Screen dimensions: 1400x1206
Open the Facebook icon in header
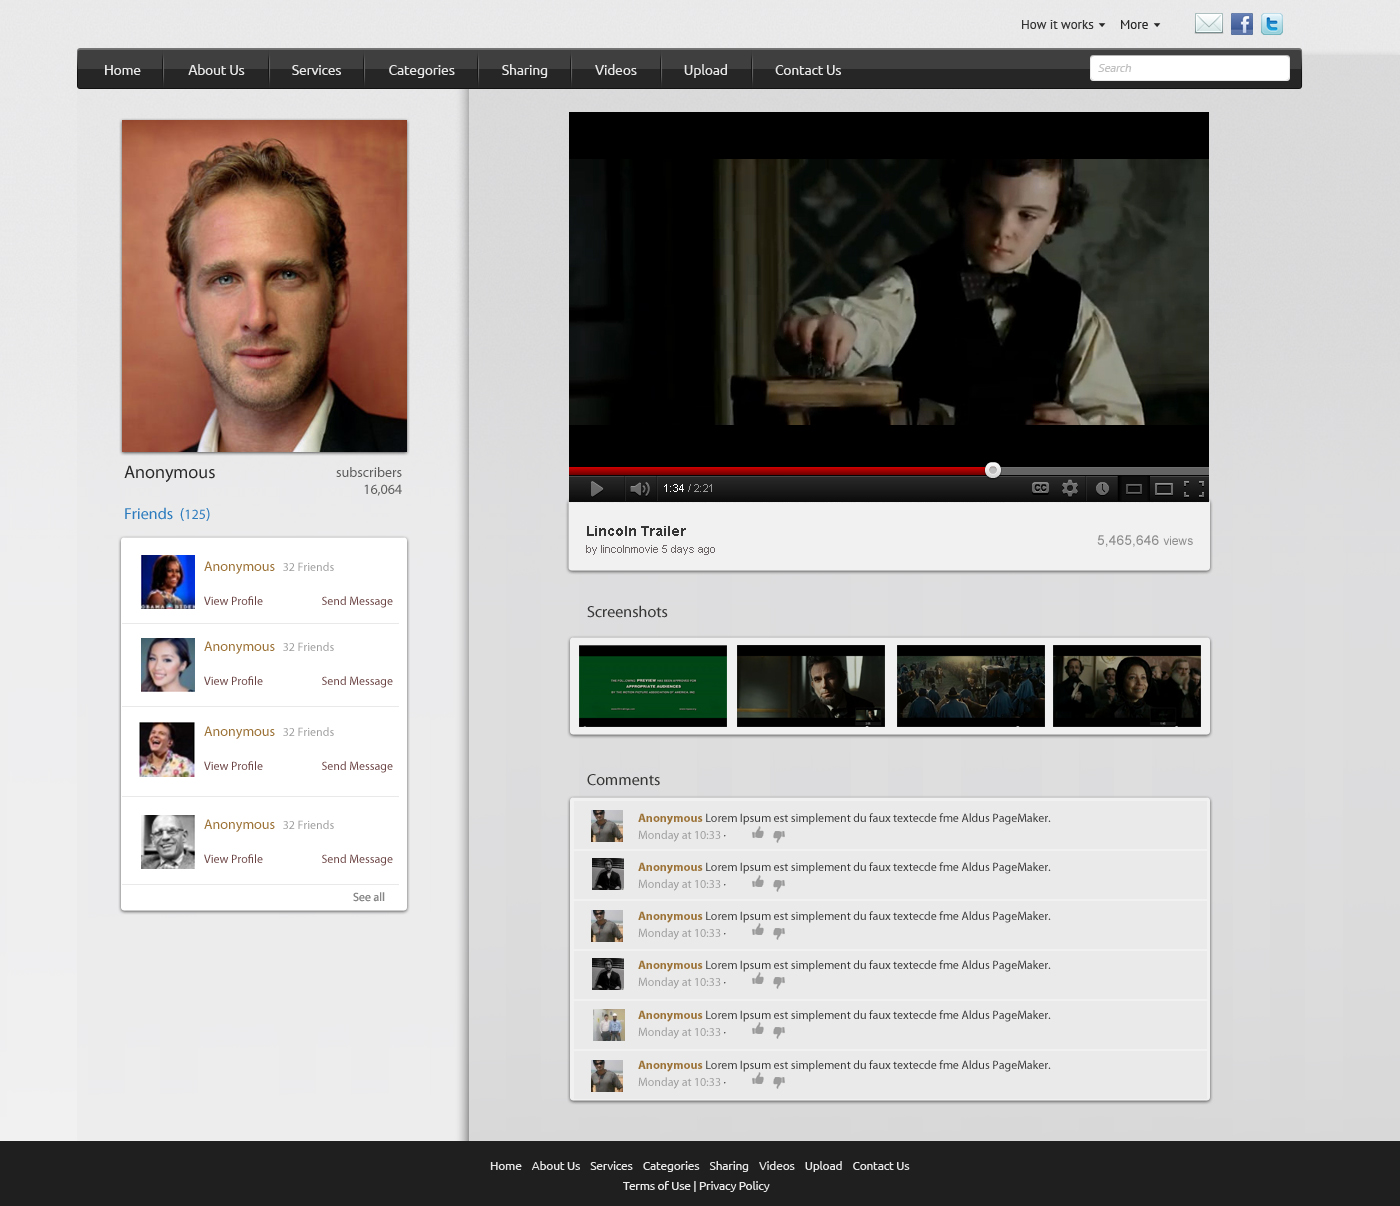(1242, 24)
